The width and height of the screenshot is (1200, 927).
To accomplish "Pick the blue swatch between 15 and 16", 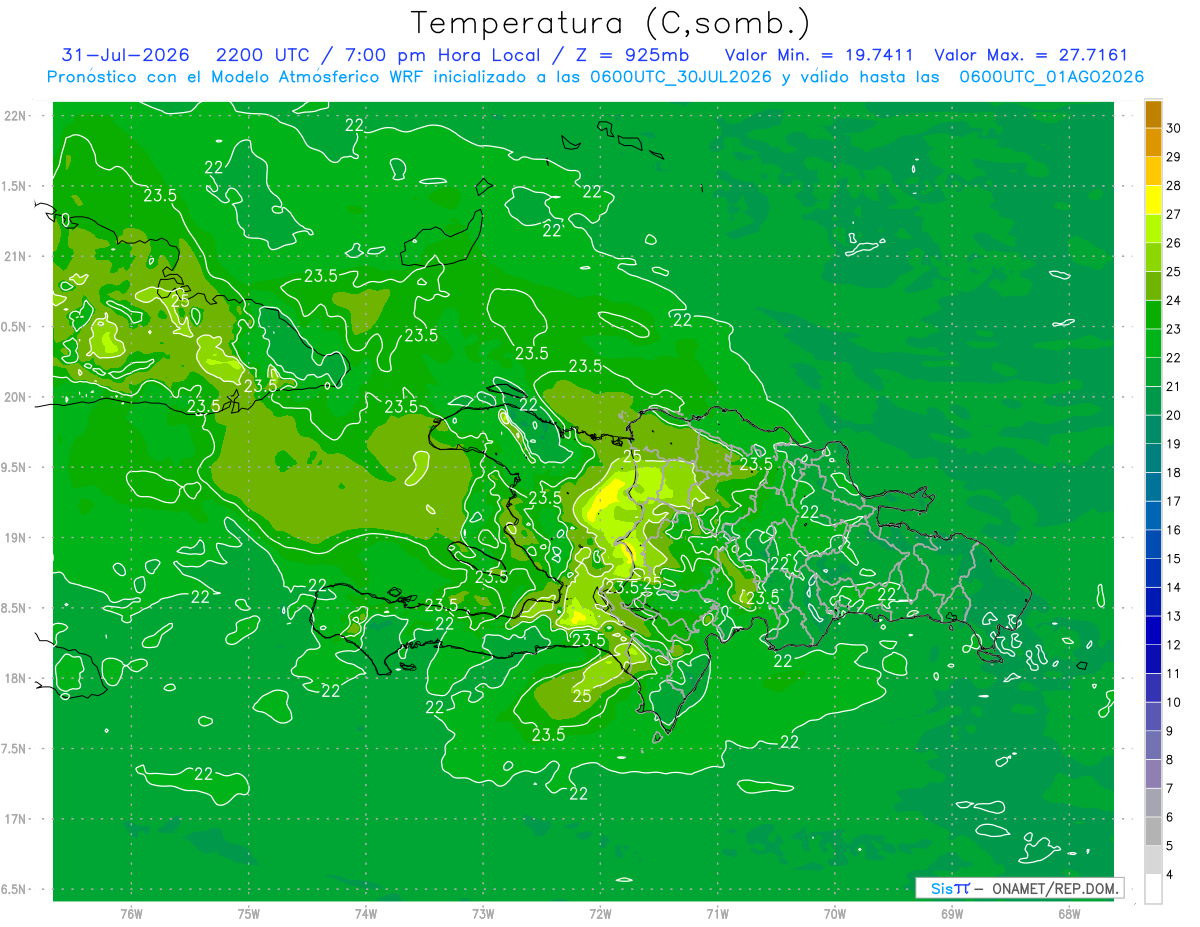I will (x=1153, y=544).
